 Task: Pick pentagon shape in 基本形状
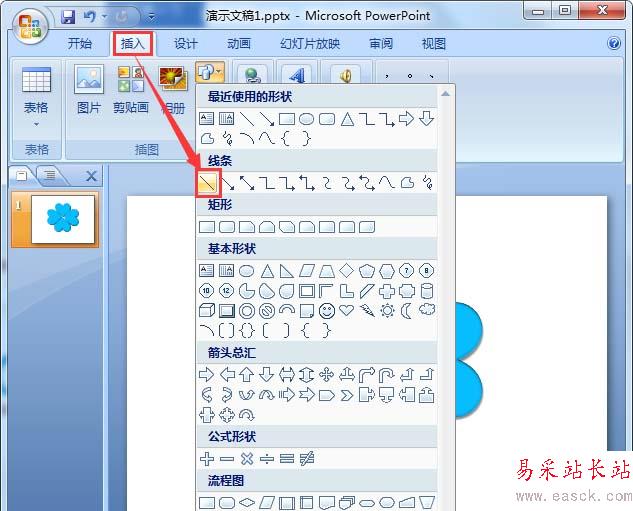tap(367, 271)
